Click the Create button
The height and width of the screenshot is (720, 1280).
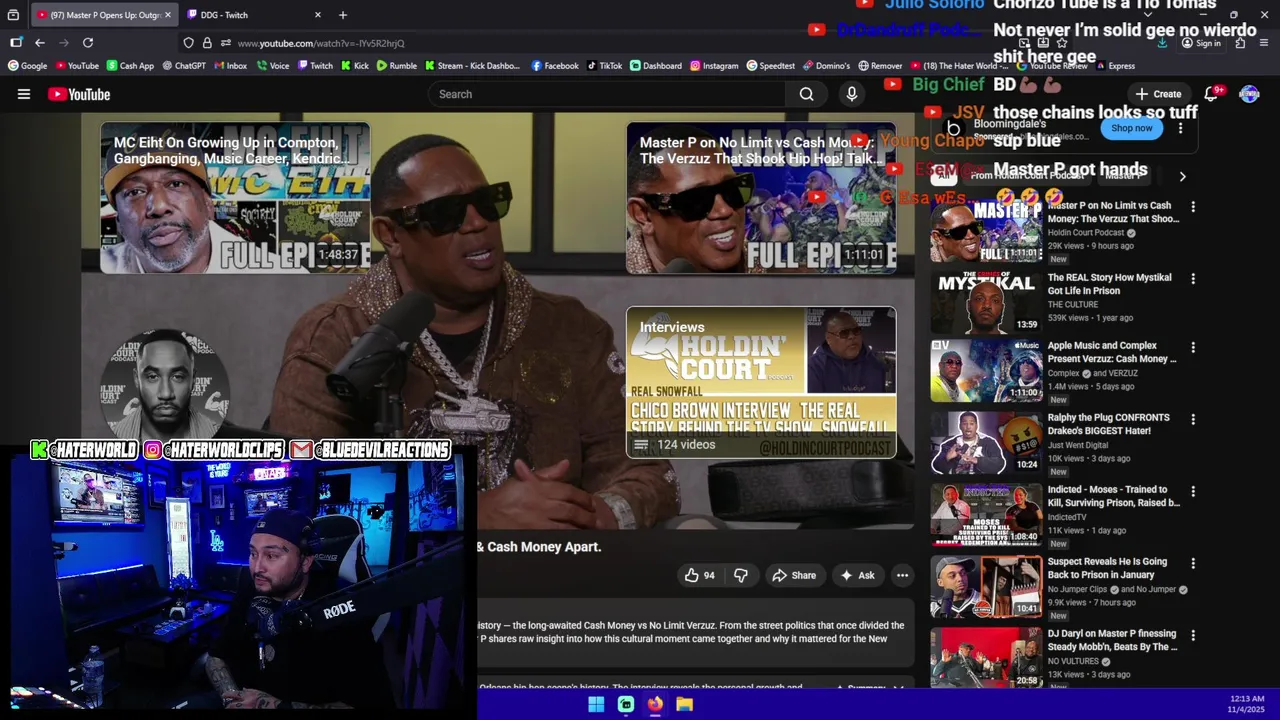click(x=1158, y=94)
